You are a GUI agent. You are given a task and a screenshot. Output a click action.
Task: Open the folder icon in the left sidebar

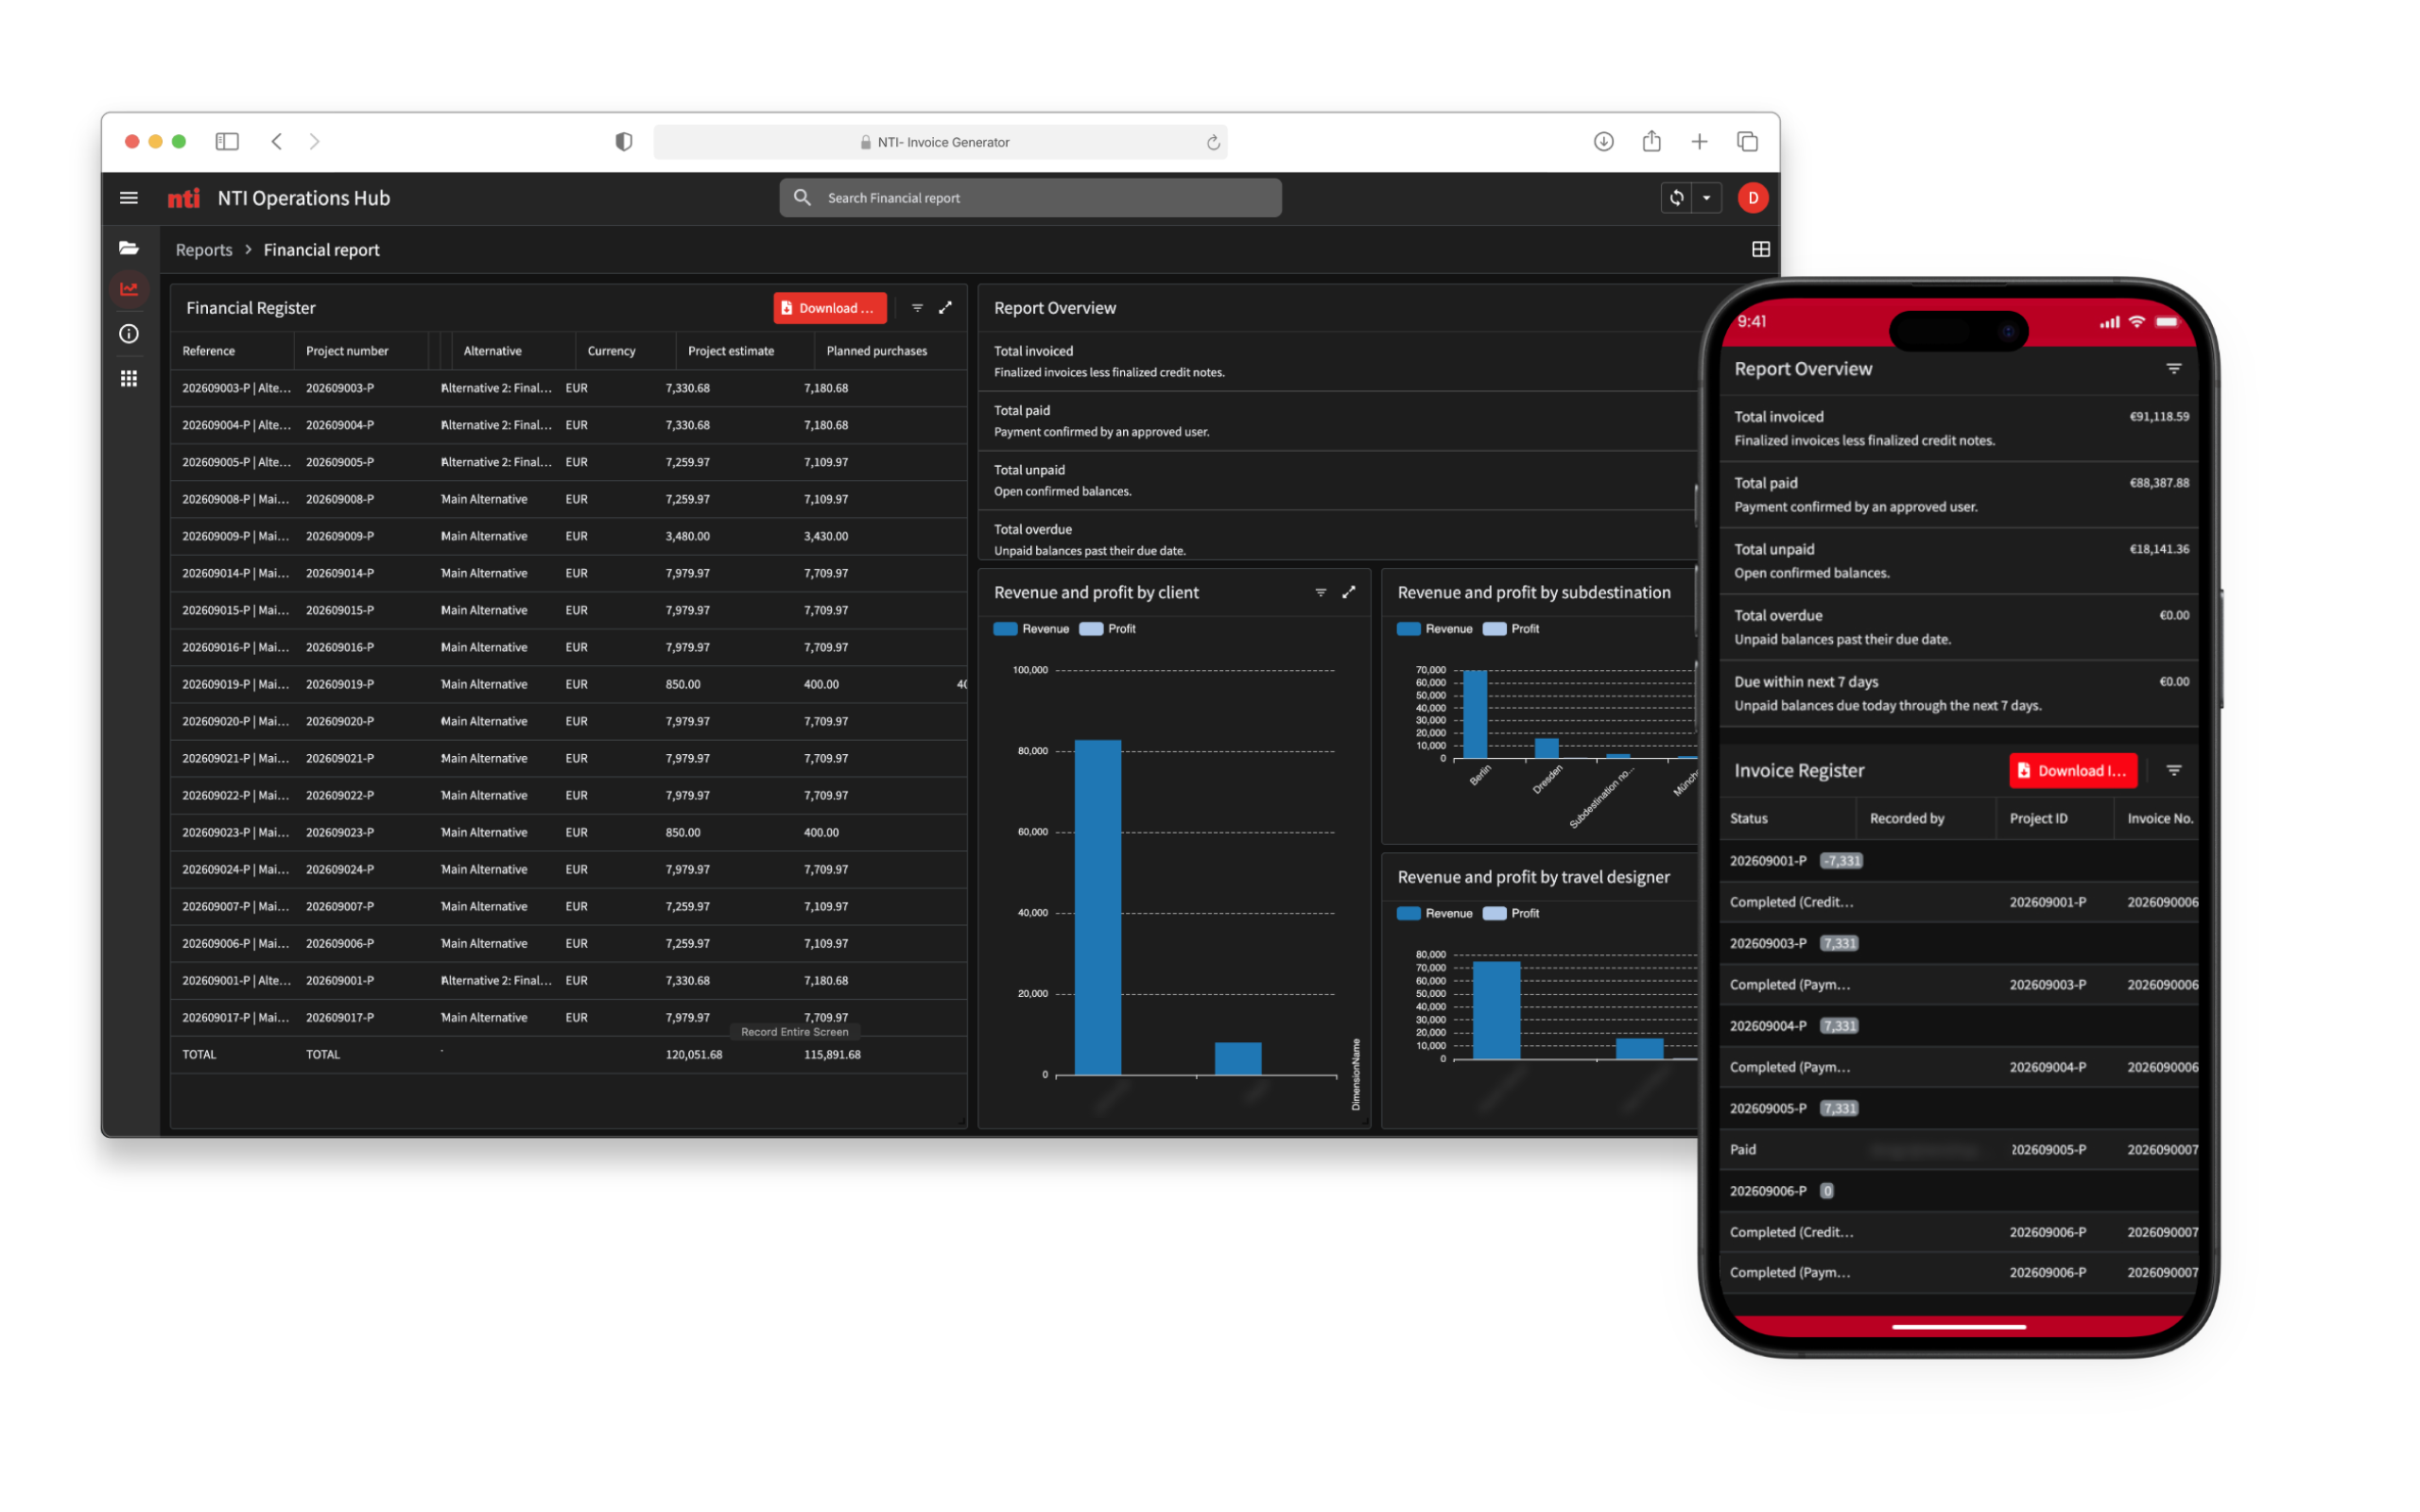pyautogui.click(x=129, y=247)
